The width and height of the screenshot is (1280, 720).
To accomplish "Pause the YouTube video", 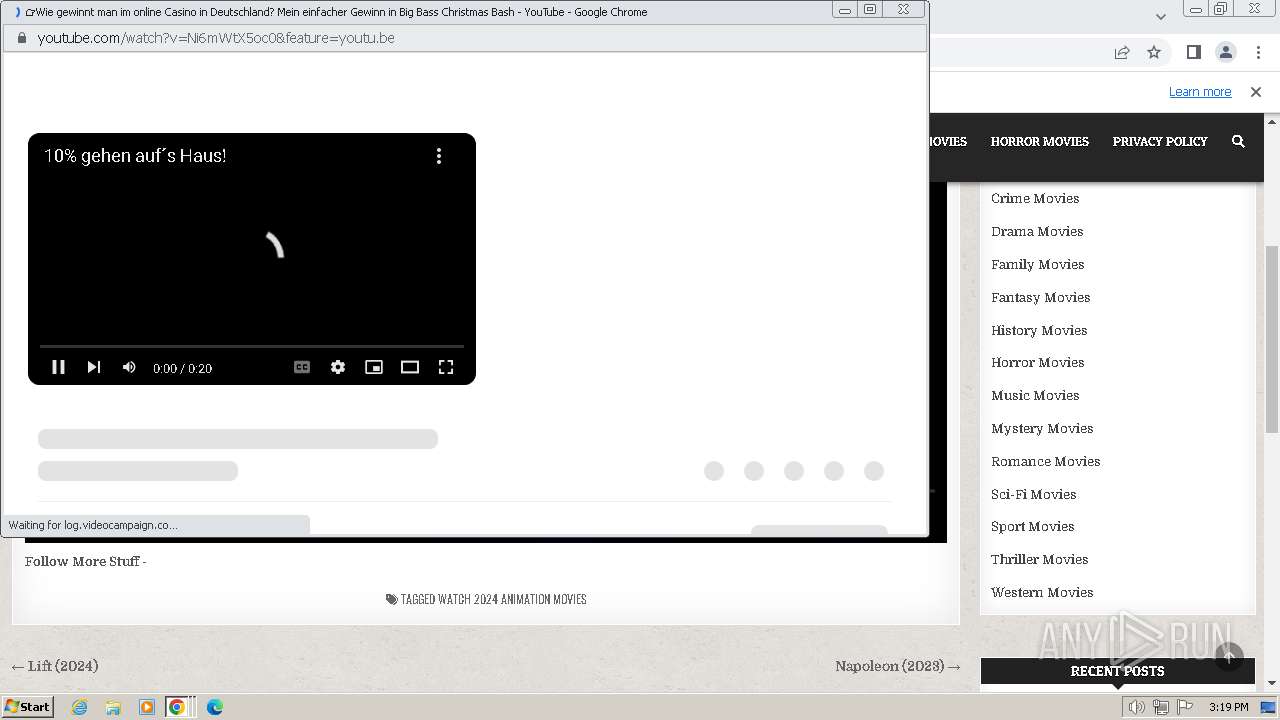I will tap(58, 367).
